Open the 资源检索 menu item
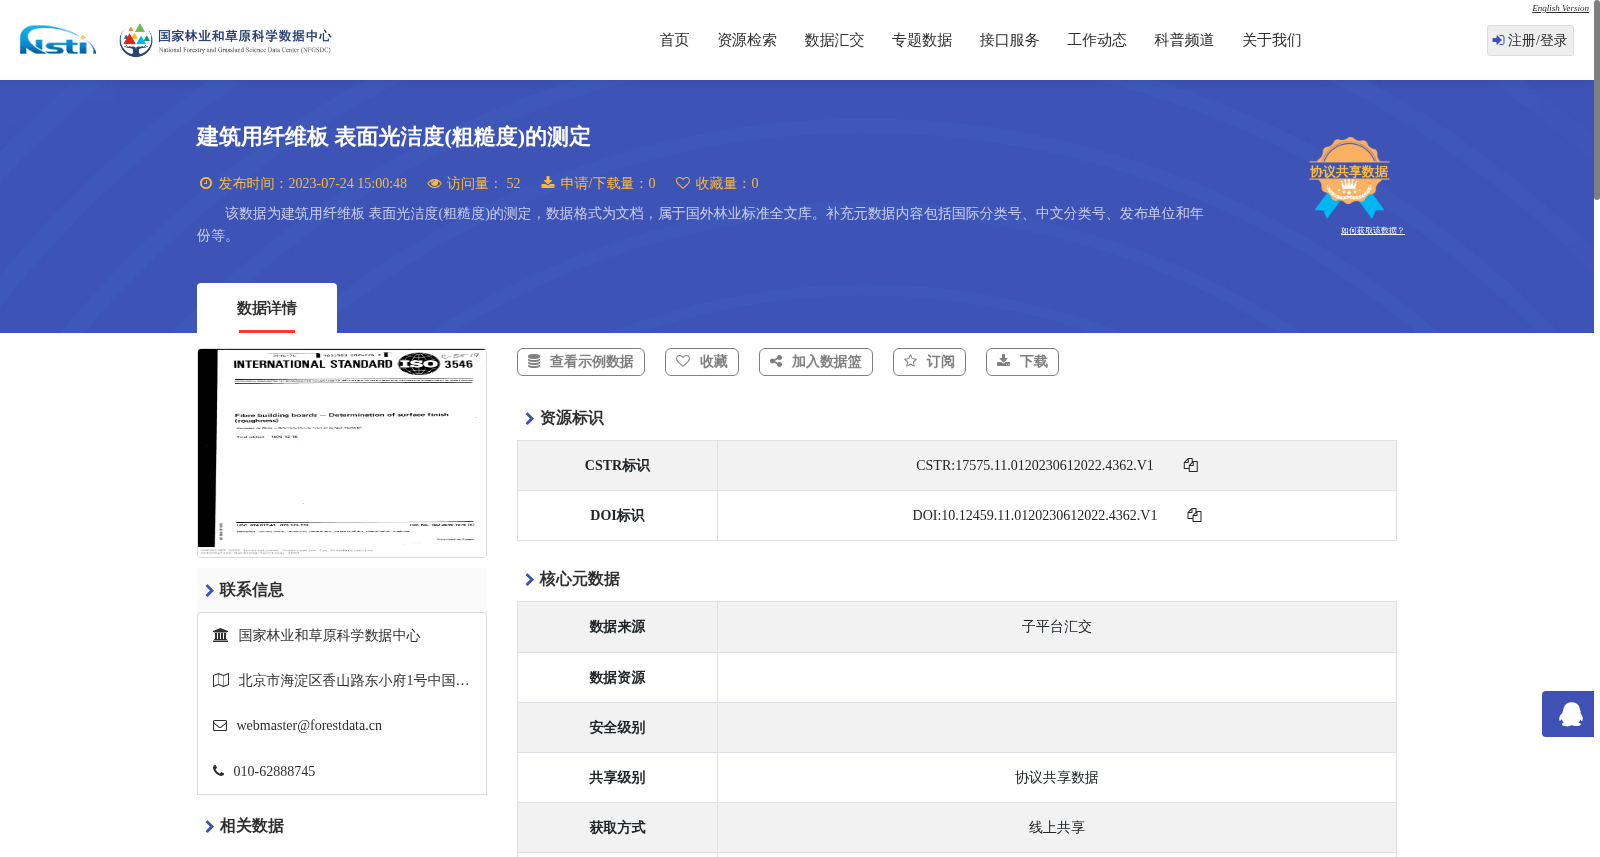The width and height of the screenshot is (1600, 857). point(747,40)
